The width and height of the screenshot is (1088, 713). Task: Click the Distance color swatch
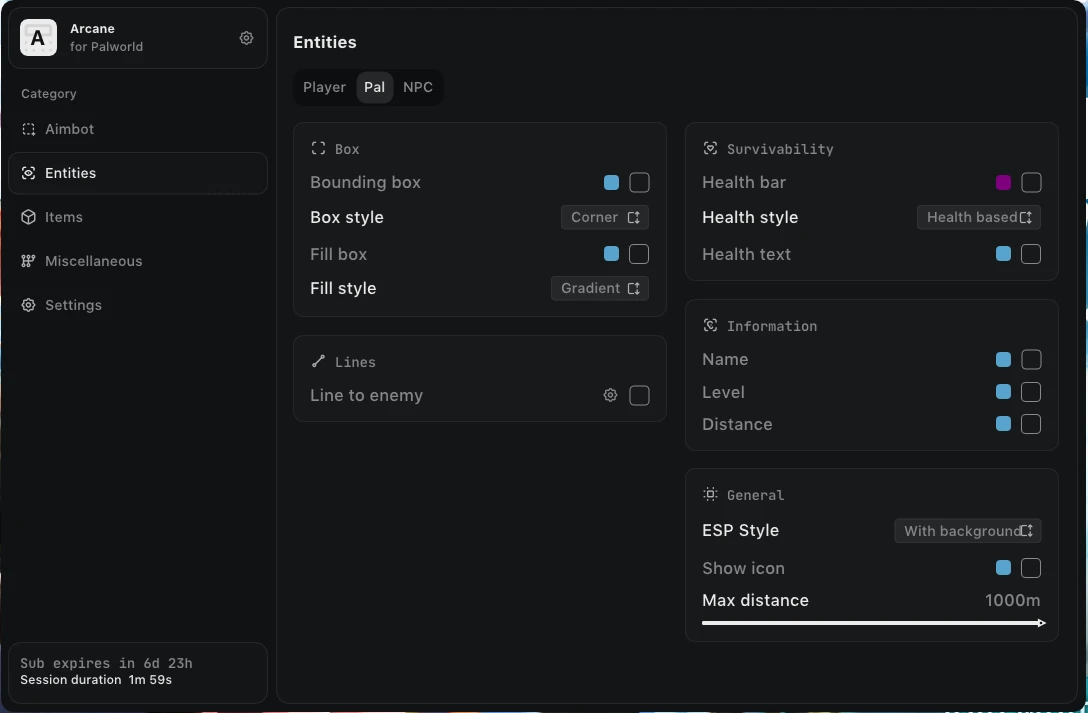click(1003, 424)
